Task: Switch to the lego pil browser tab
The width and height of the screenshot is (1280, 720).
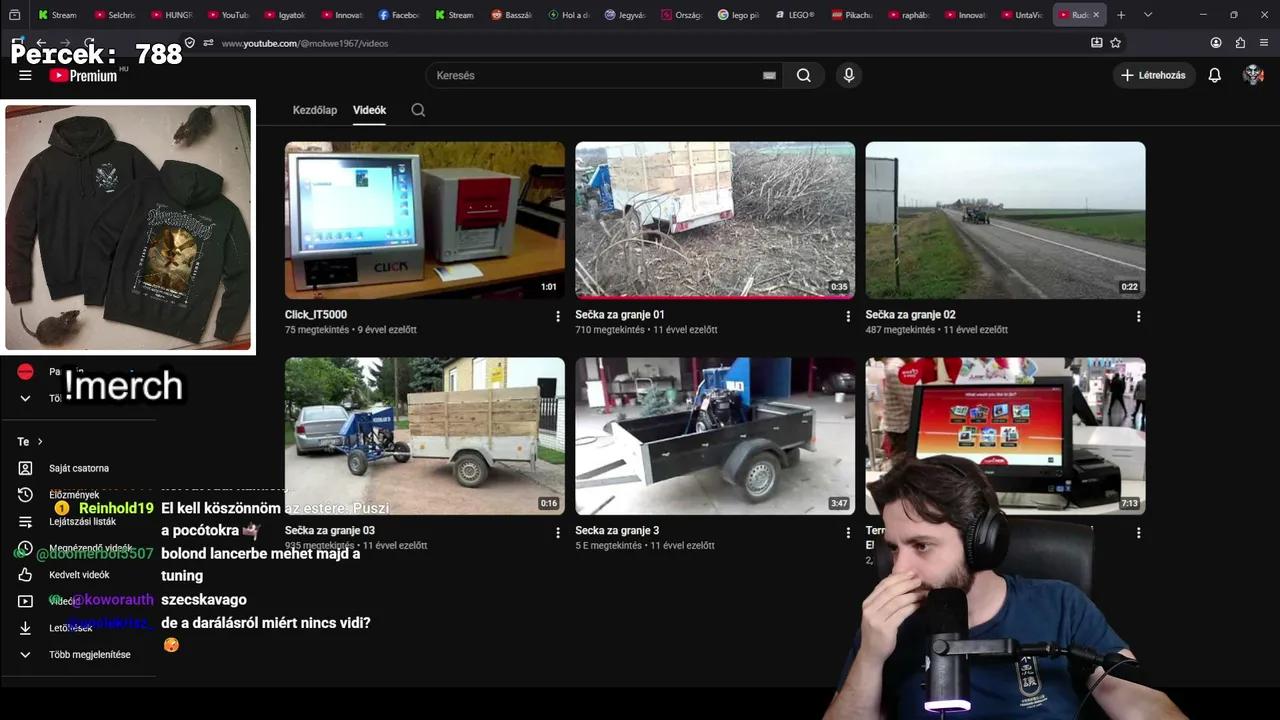Action: [739, 15]
